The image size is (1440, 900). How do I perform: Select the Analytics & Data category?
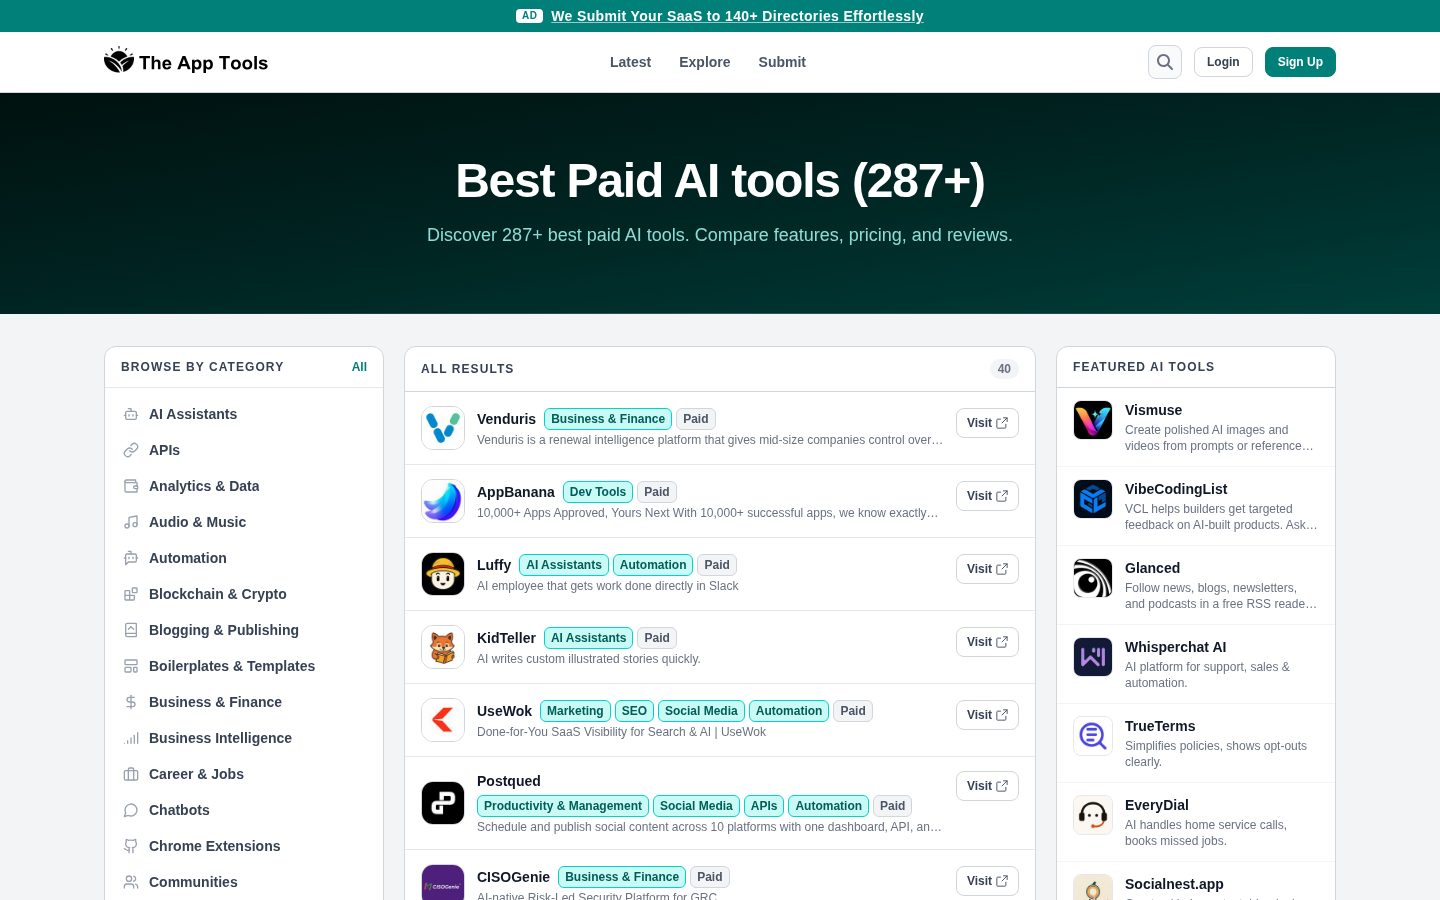coord(244,486)
